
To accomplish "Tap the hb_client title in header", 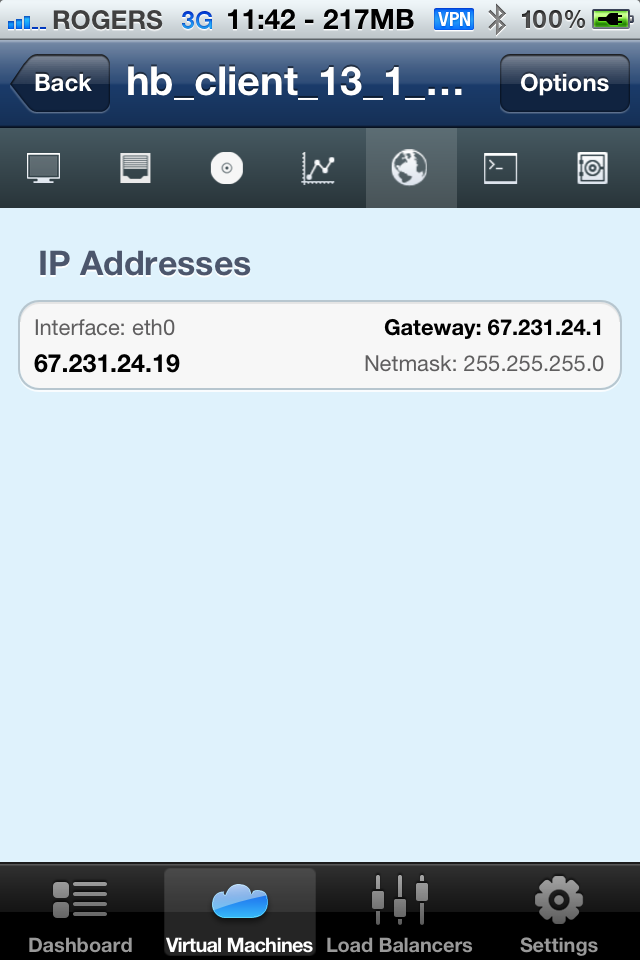I will 295,83.
